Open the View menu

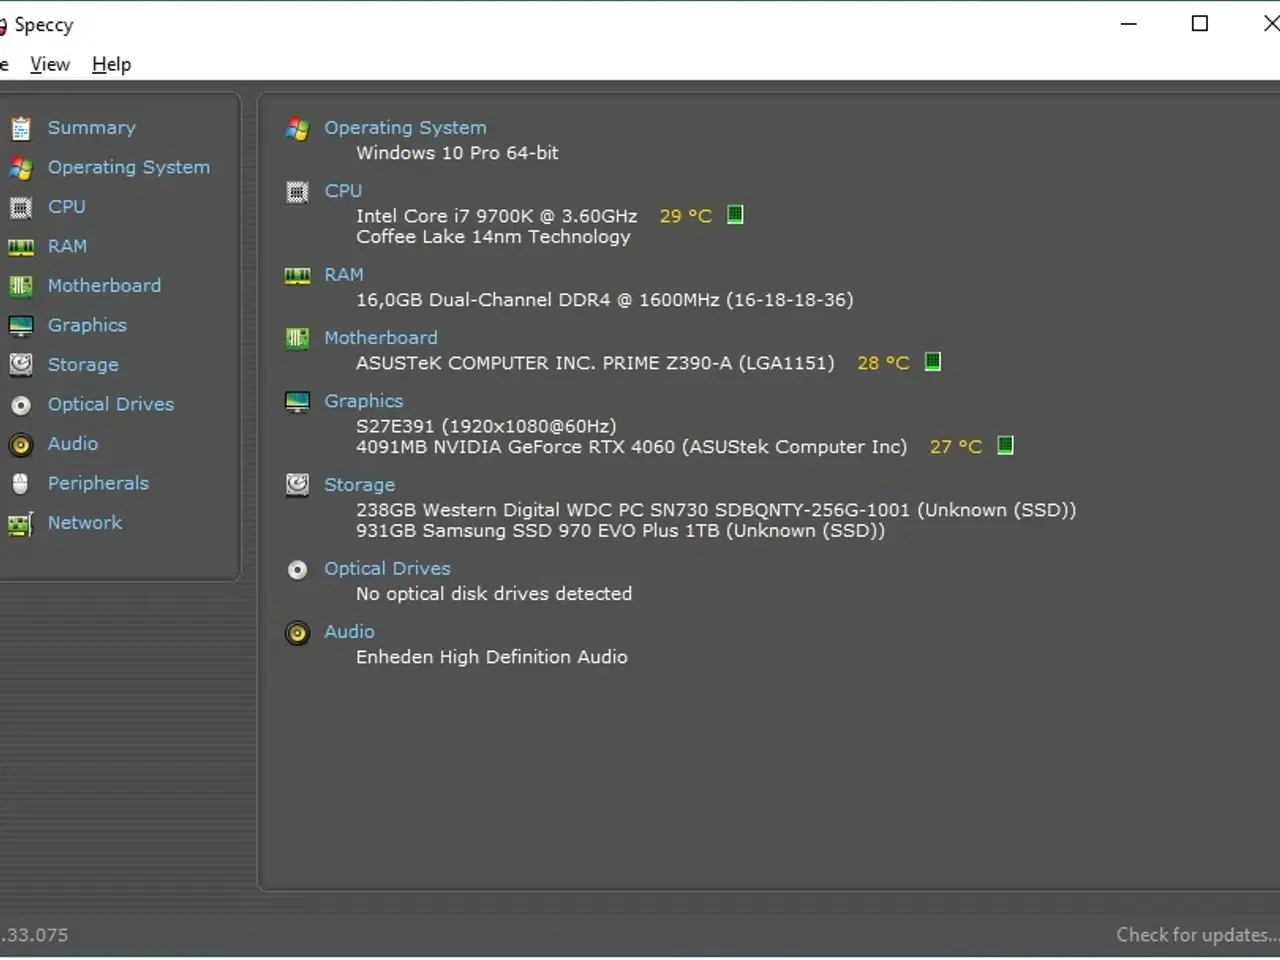50,64
